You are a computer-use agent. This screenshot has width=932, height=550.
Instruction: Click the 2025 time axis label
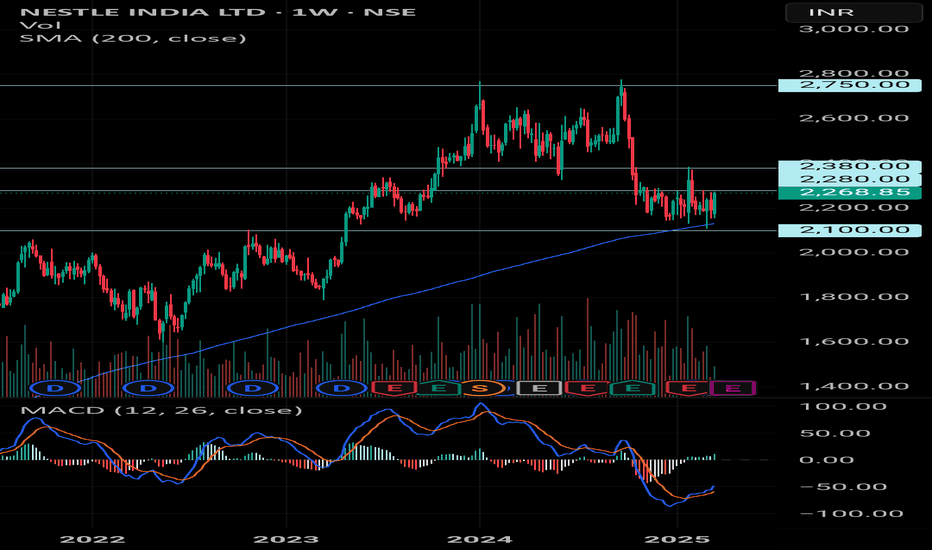[677, 539]
